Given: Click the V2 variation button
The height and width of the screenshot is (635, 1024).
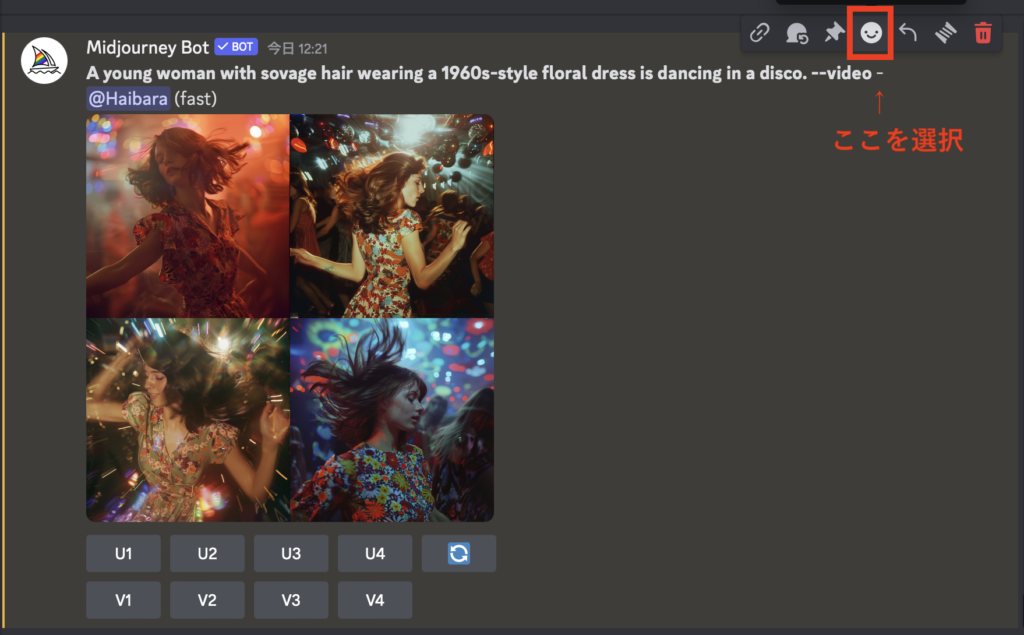Looking at the screenshot, I should click(207, 600).
